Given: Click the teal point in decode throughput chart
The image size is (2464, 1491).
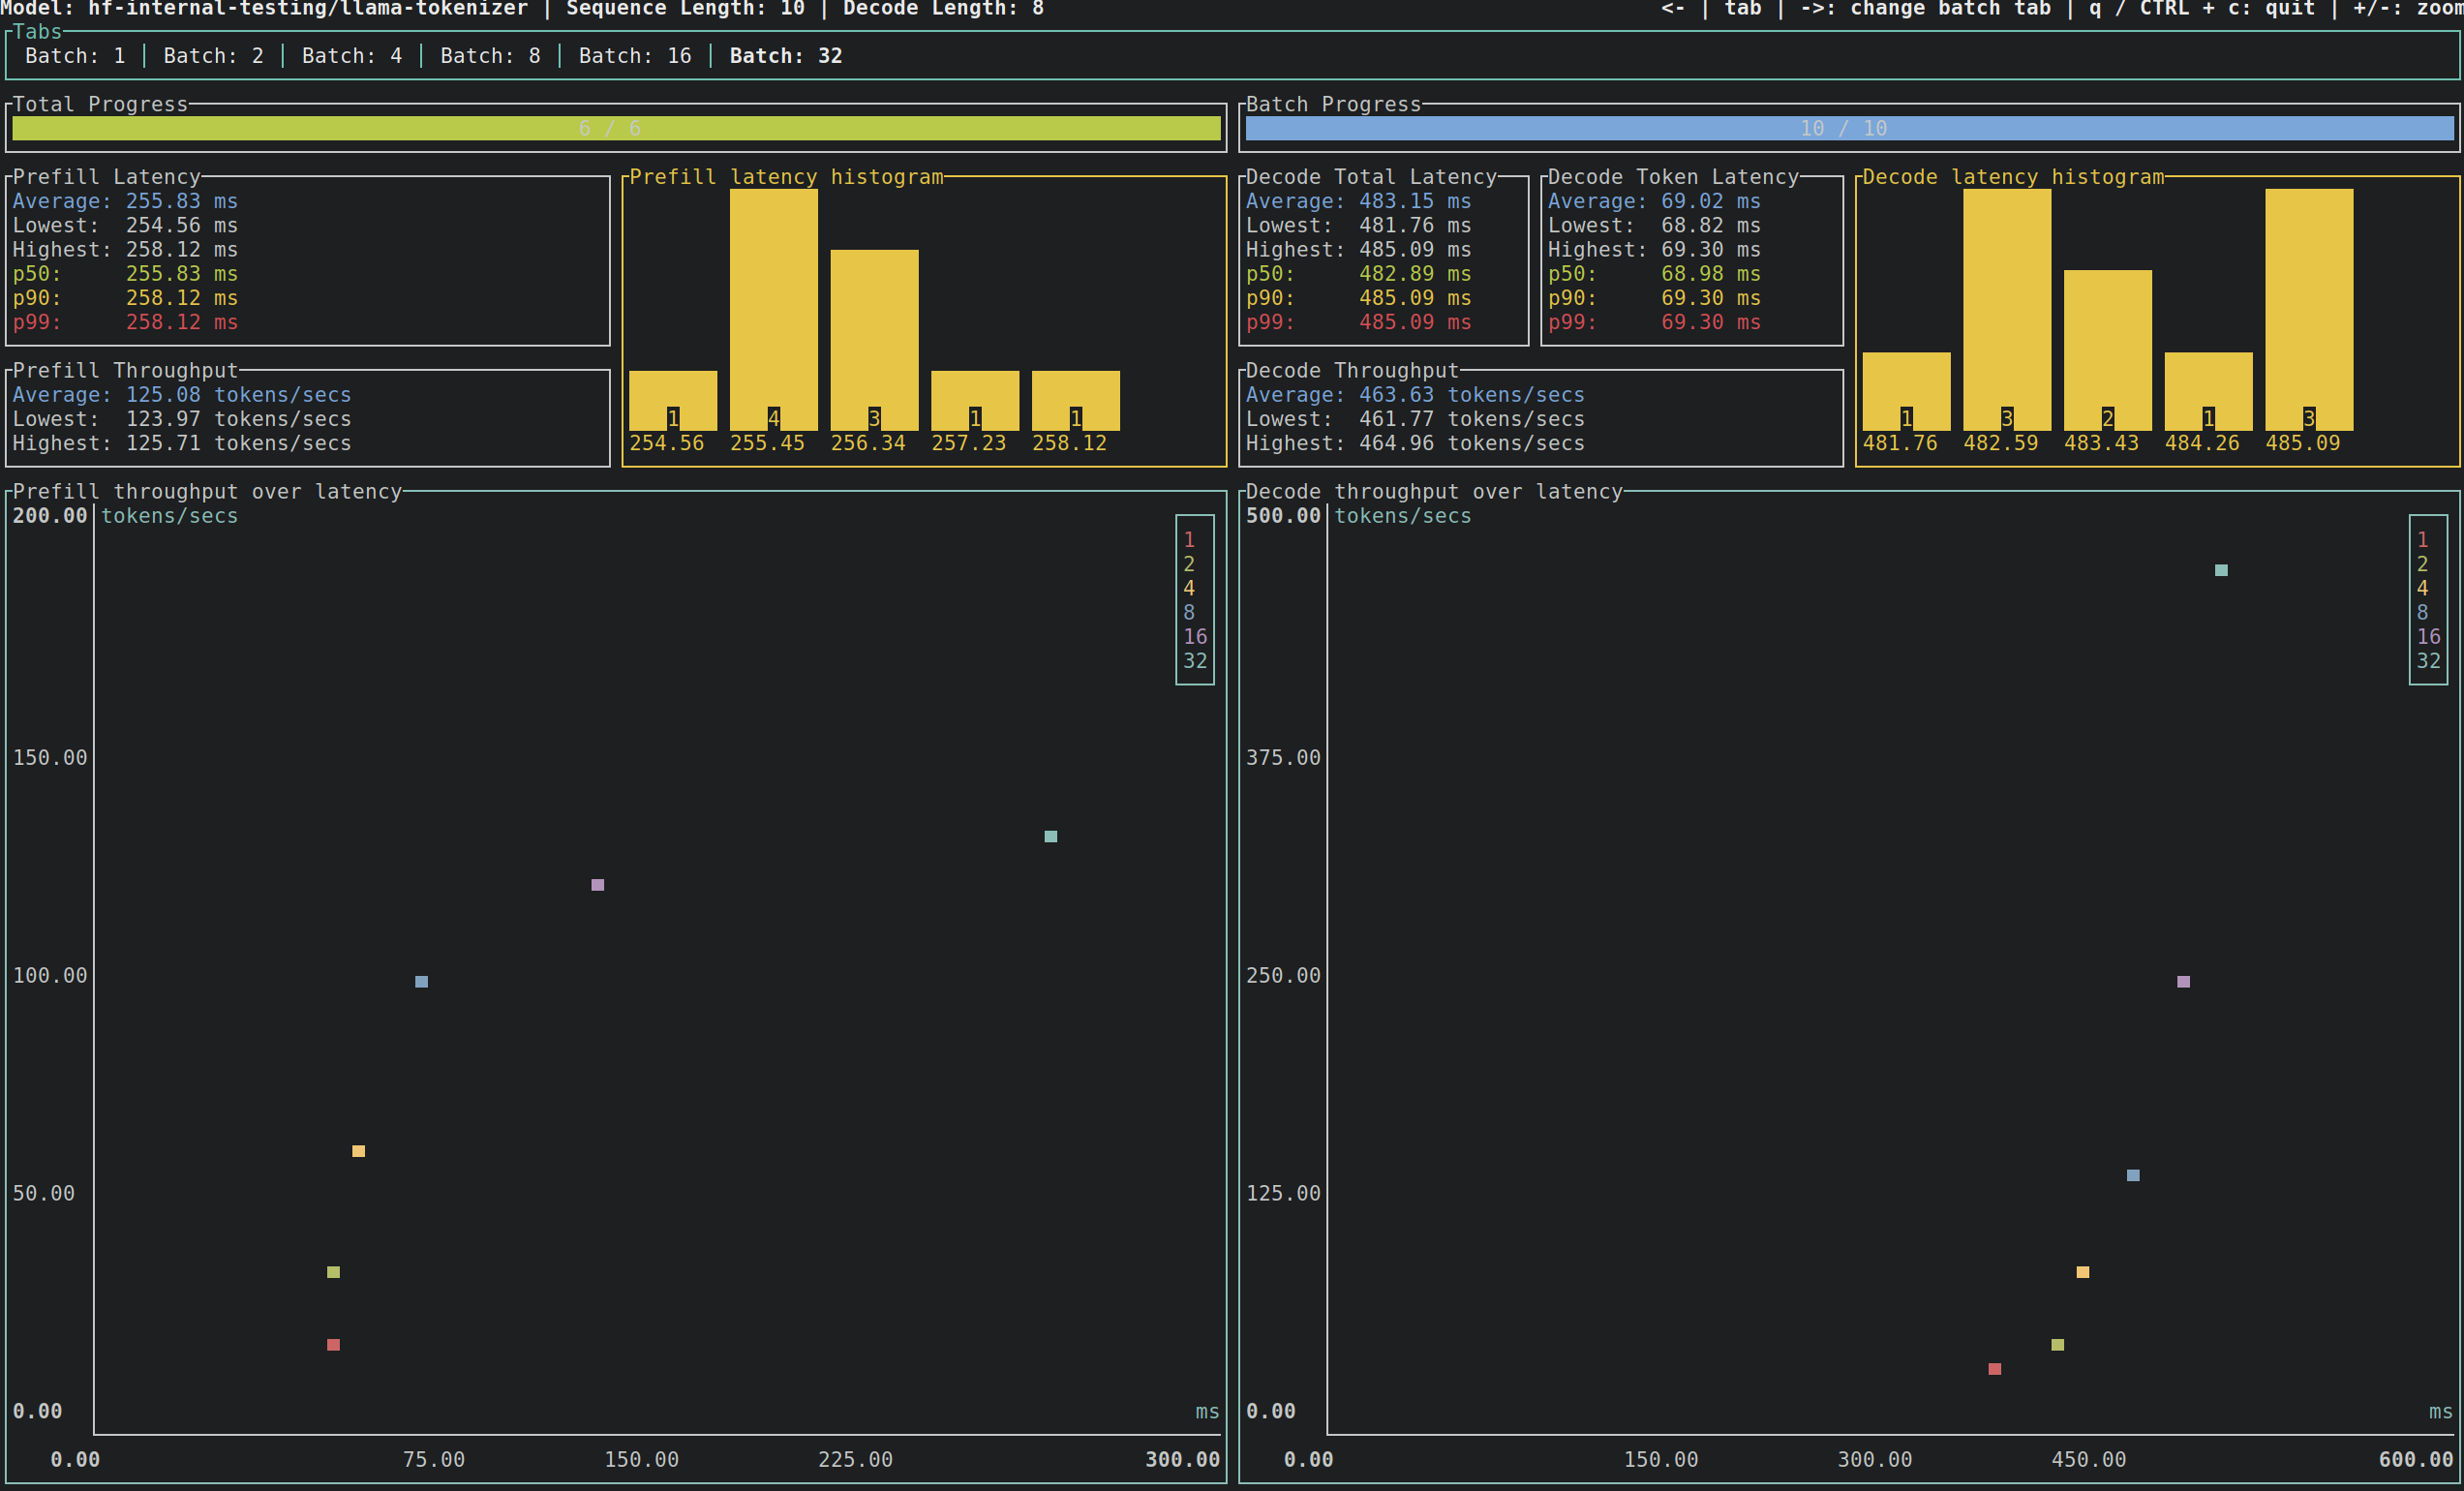Looking at the screenshot, I should (x=2220, y=570).
